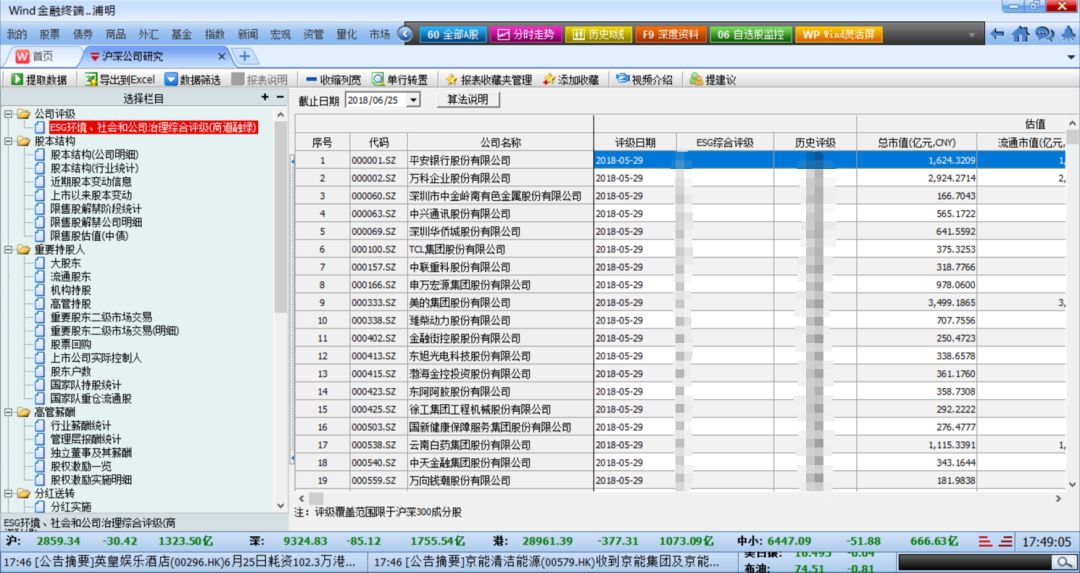
Task: Click the table horizontal scrollbar right arrow
Action: click(x=1059, y=498)
